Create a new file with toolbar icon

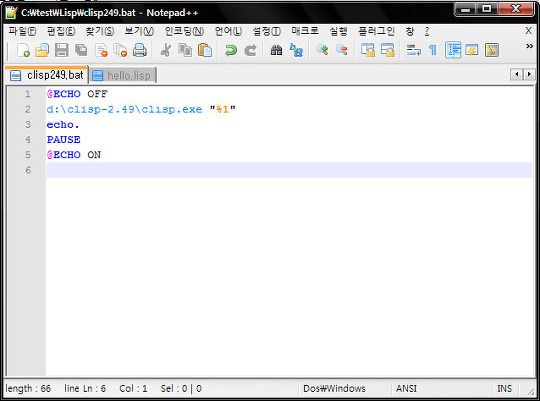coord(23,50)
